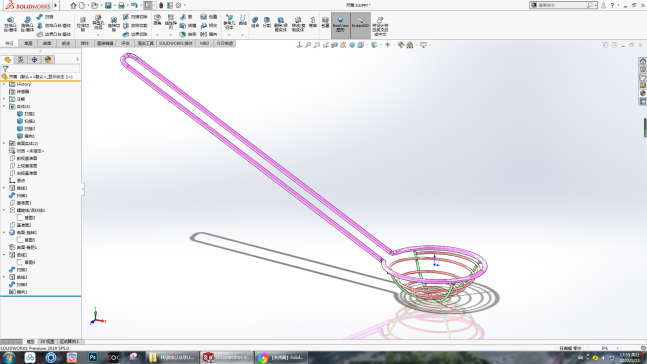The width and height of the screenshot is (647, 364).
Task: Select the Revolved Boss/Base tool
Action: [27, 24]
